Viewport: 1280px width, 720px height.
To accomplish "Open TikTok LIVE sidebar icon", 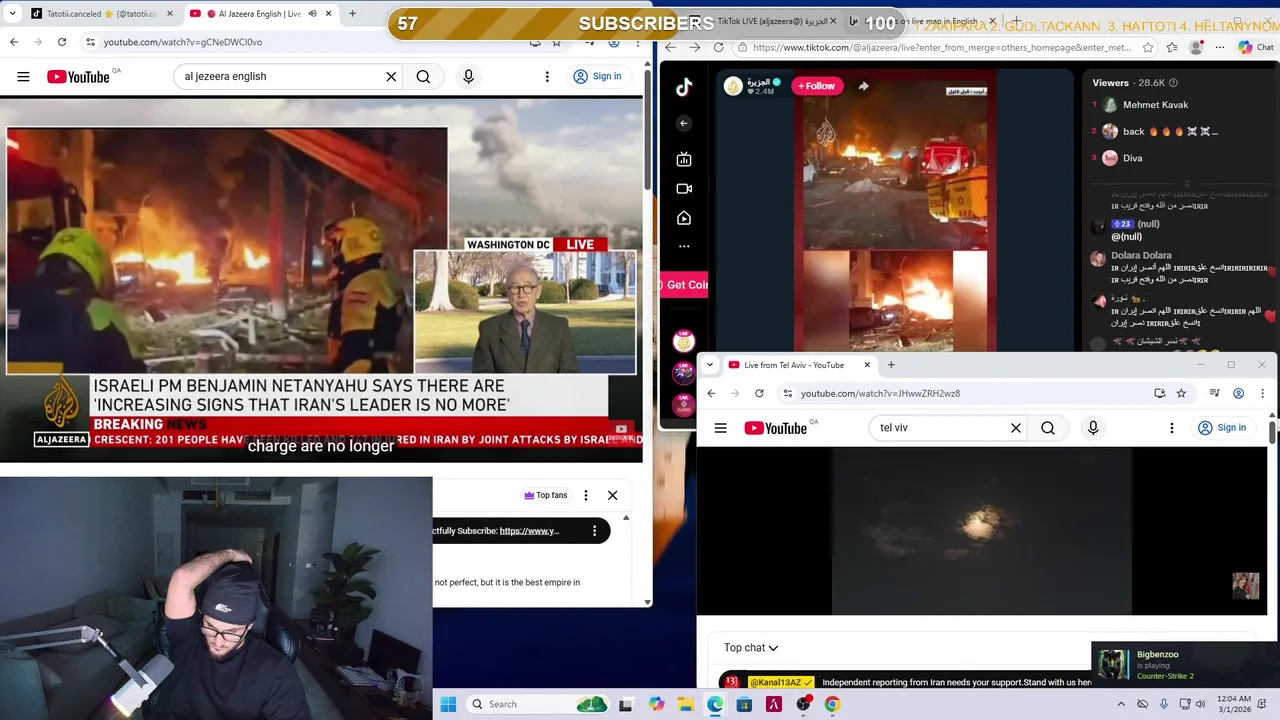I will [x=684, y=159].
